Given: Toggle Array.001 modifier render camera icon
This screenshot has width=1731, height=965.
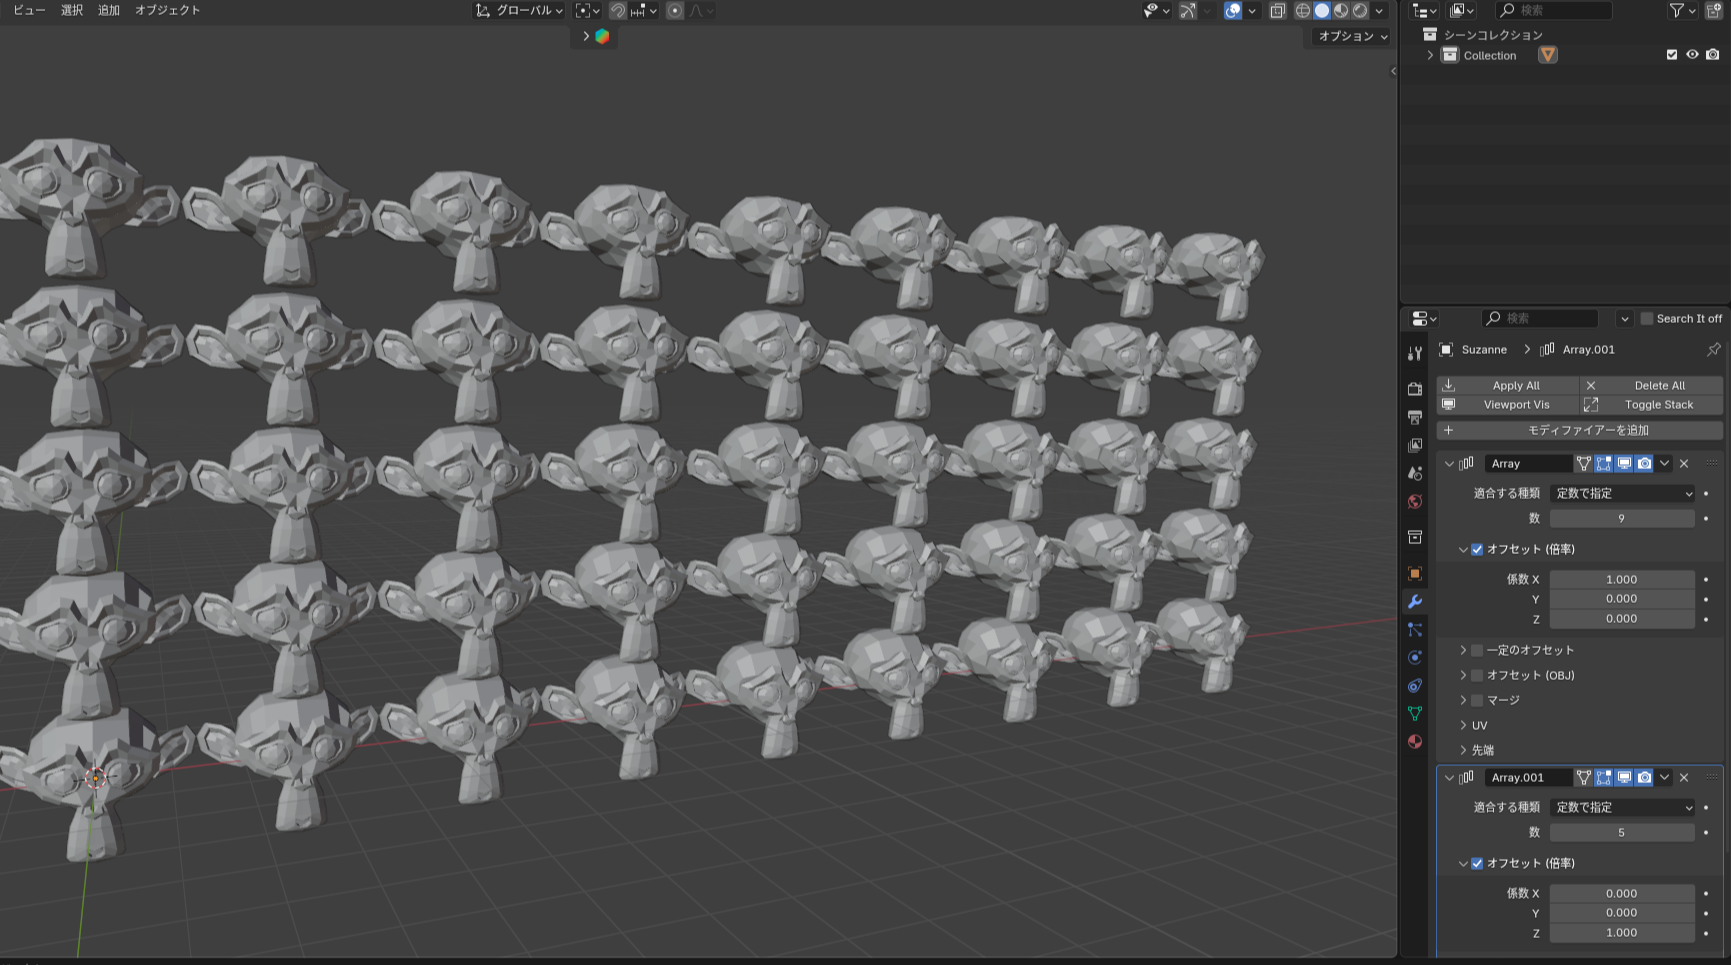Looking at the screenshot, I should coord(1644,777).
